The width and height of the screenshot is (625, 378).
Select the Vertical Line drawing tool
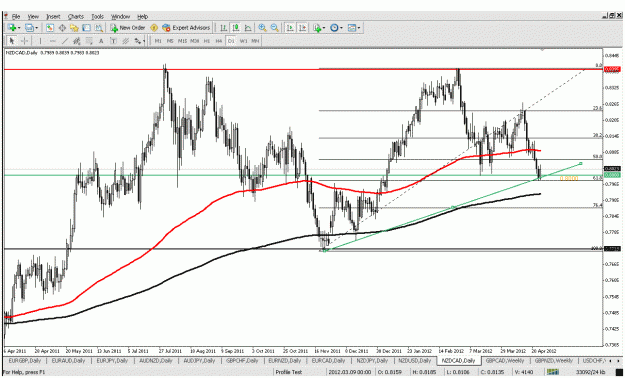pyautogui.click(x=40, y=41)
